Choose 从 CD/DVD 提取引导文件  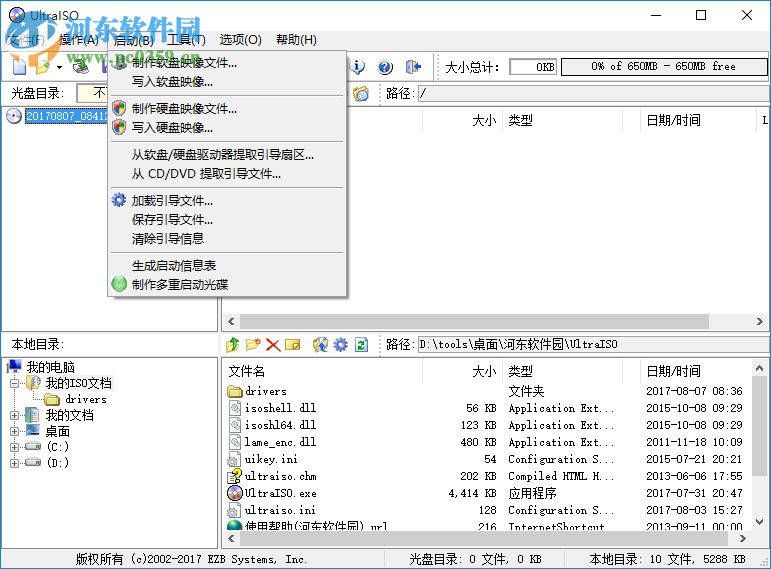pos(227,174)
